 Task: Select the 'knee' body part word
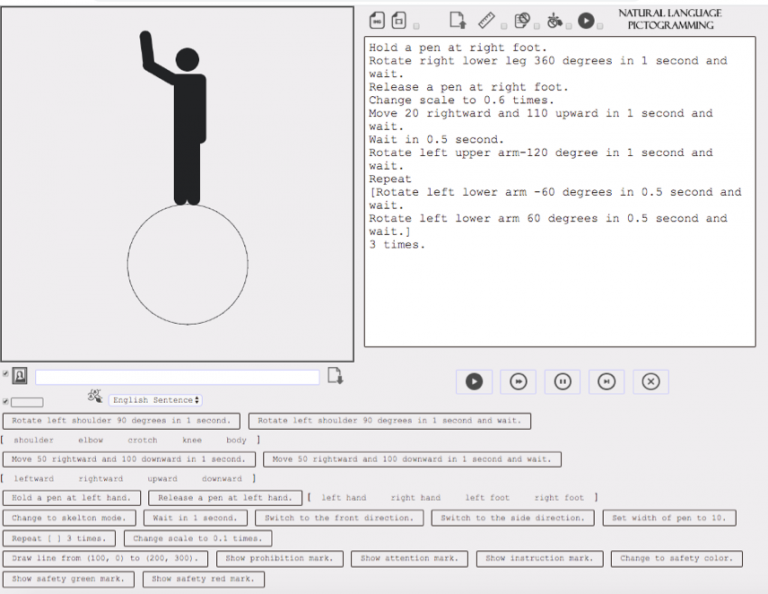pos(192,440)
